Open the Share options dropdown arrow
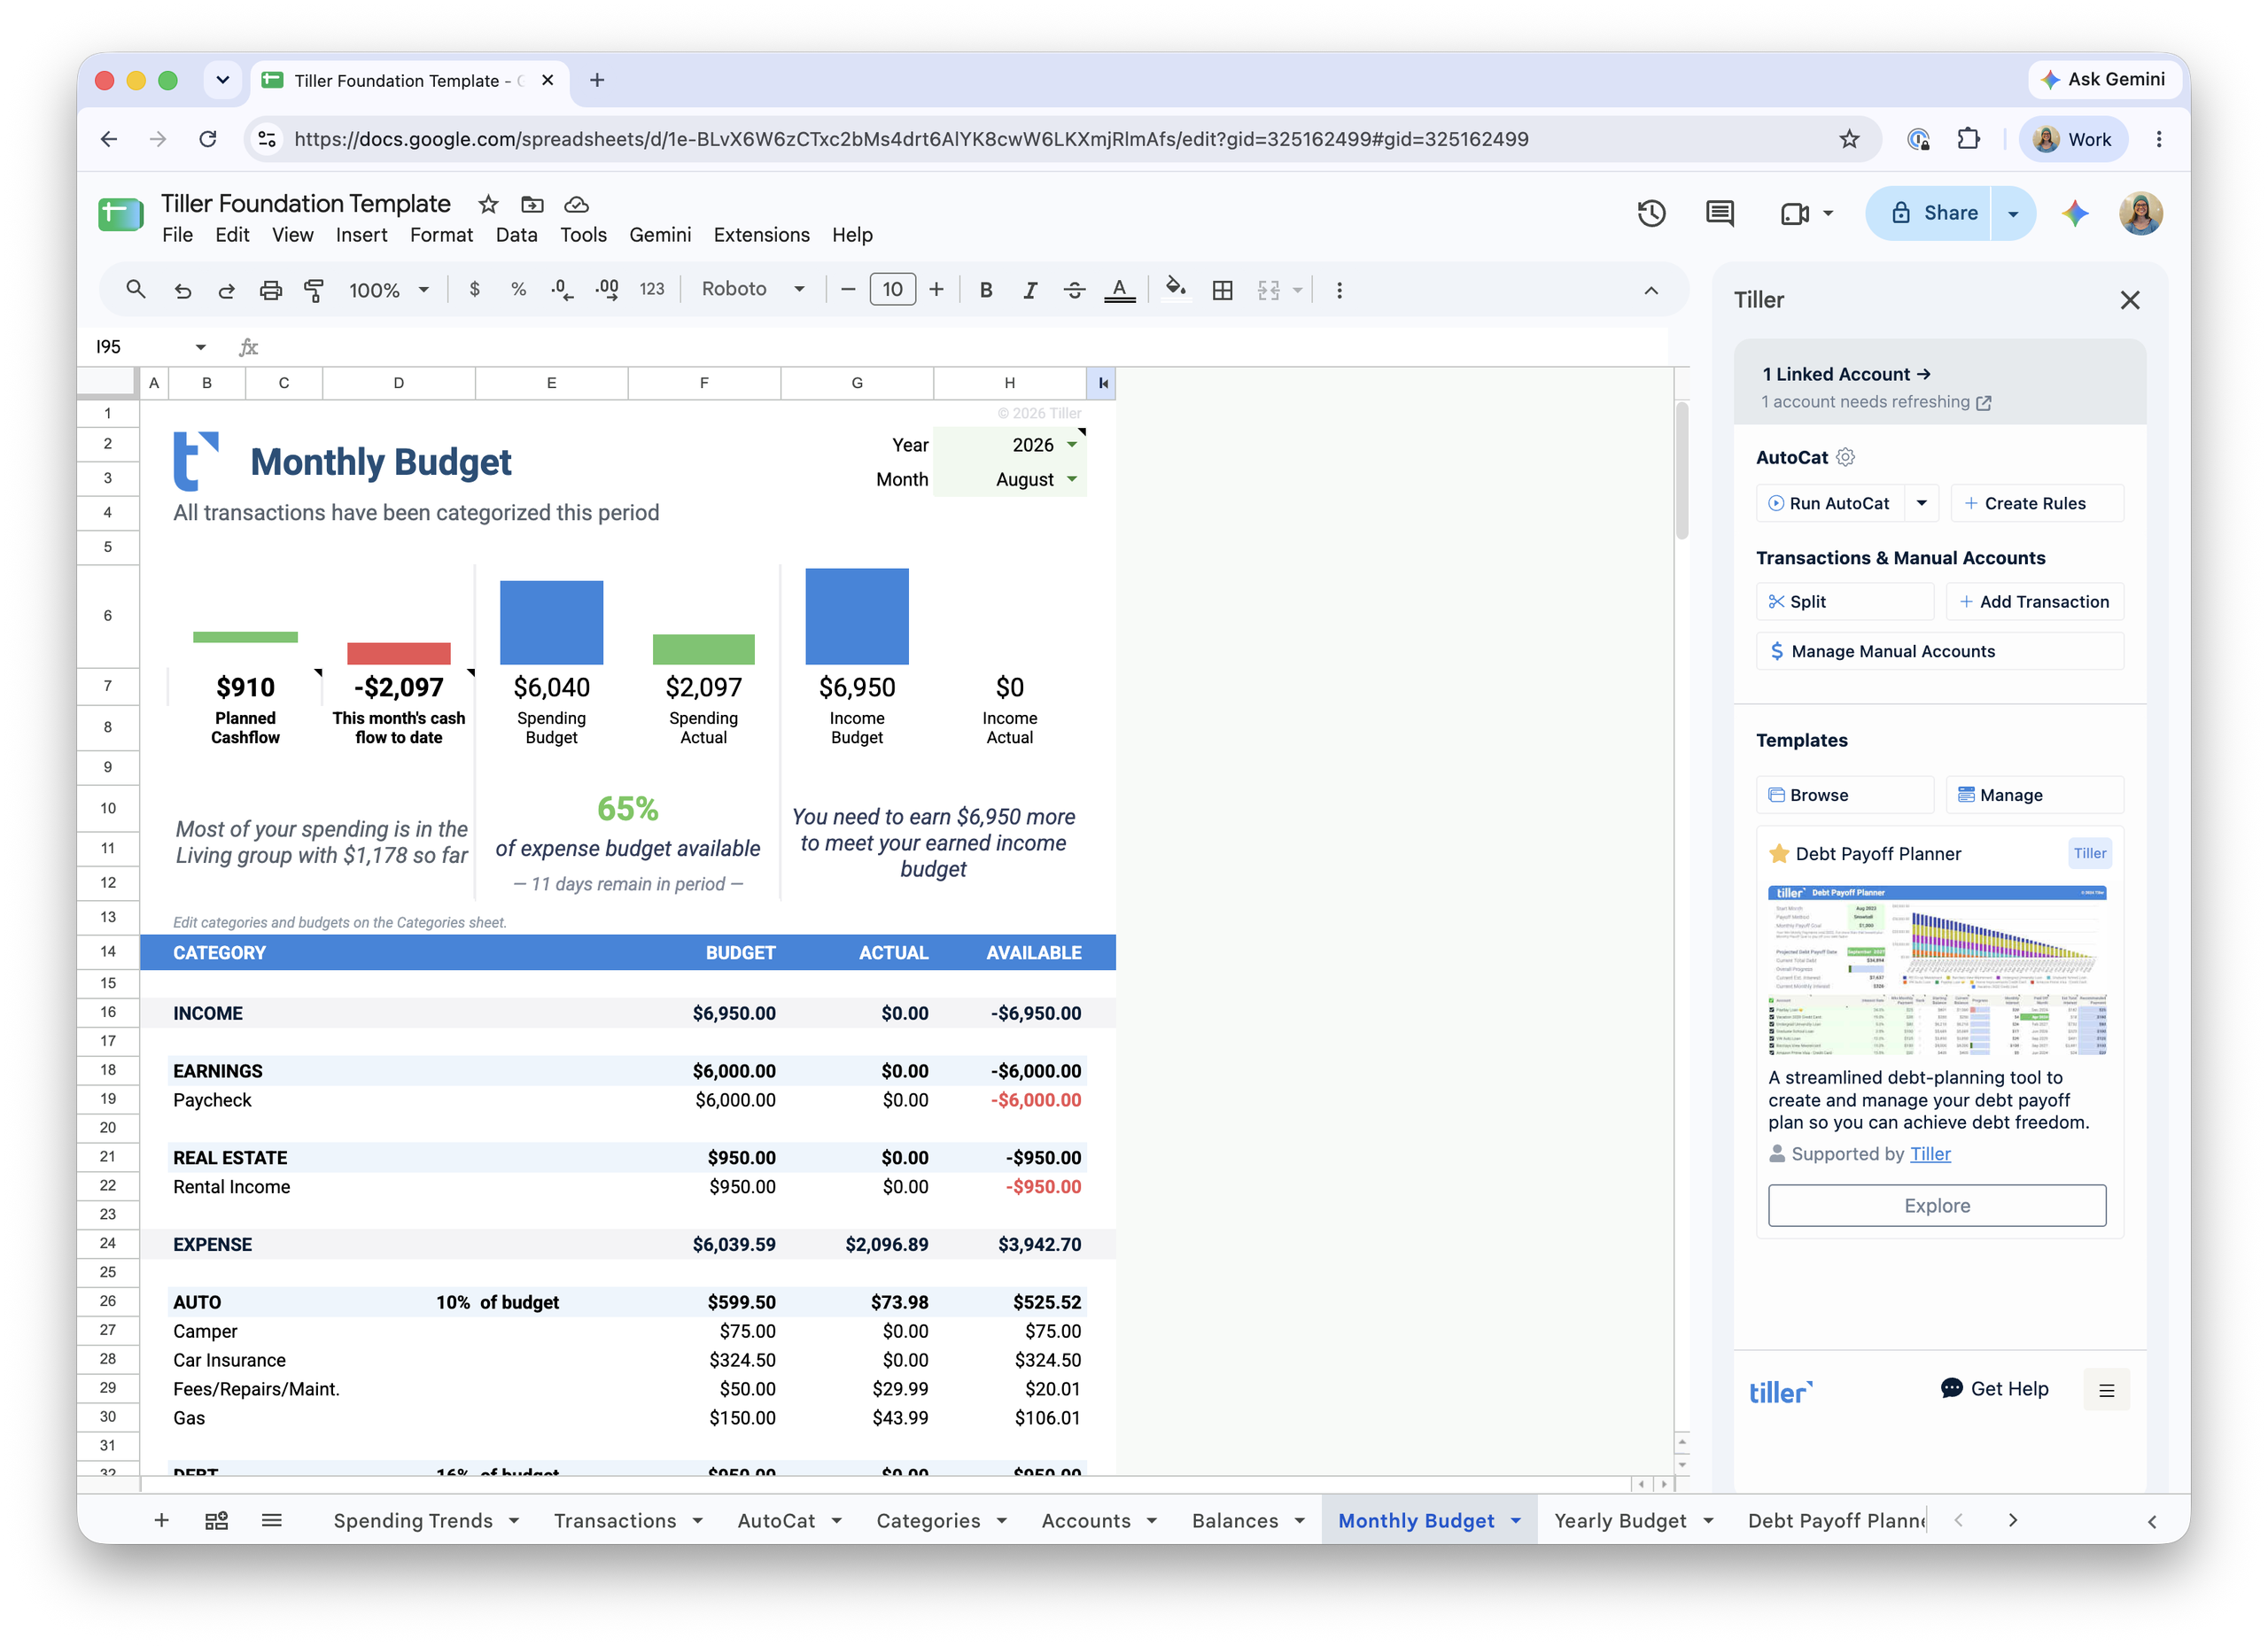 (x=2013, y=213)
